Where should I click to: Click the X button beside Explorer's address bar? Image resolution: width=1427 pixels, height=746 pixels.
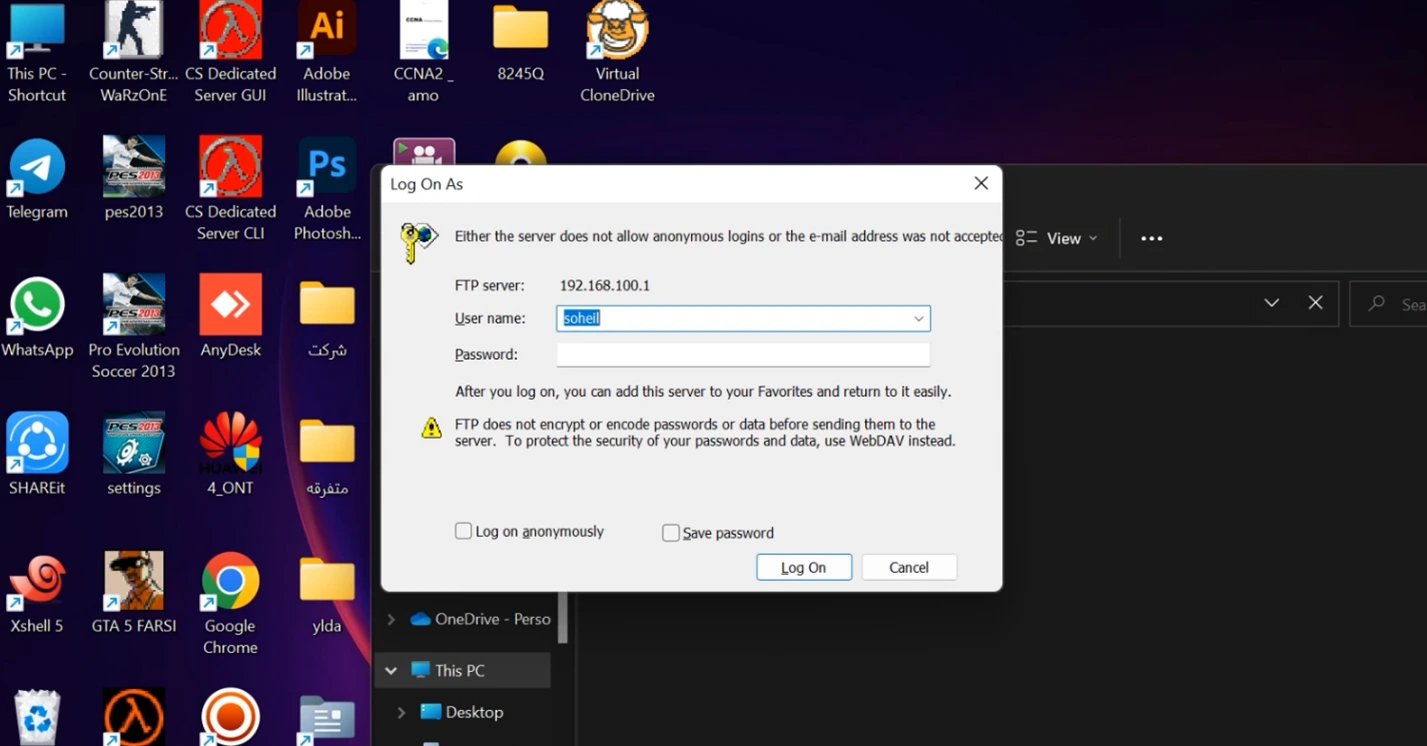1316,303
